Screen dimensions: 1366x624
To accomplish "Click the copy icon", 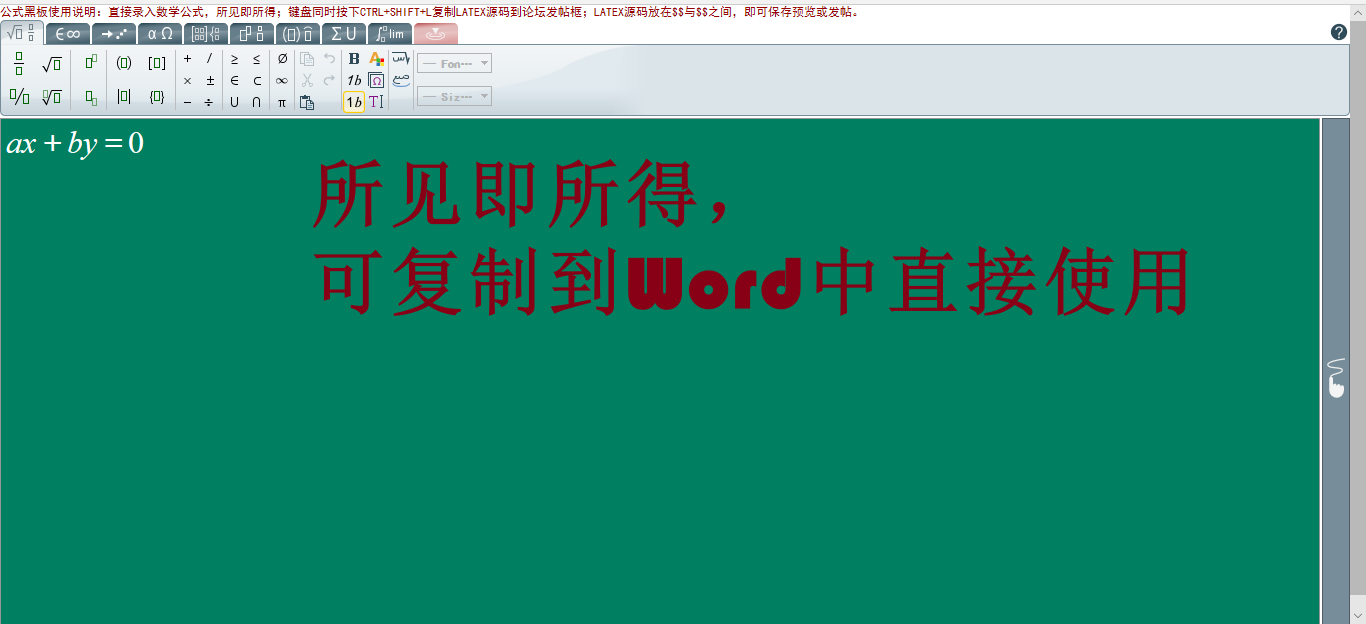I will pyautogui.click(x=307, y=58).
